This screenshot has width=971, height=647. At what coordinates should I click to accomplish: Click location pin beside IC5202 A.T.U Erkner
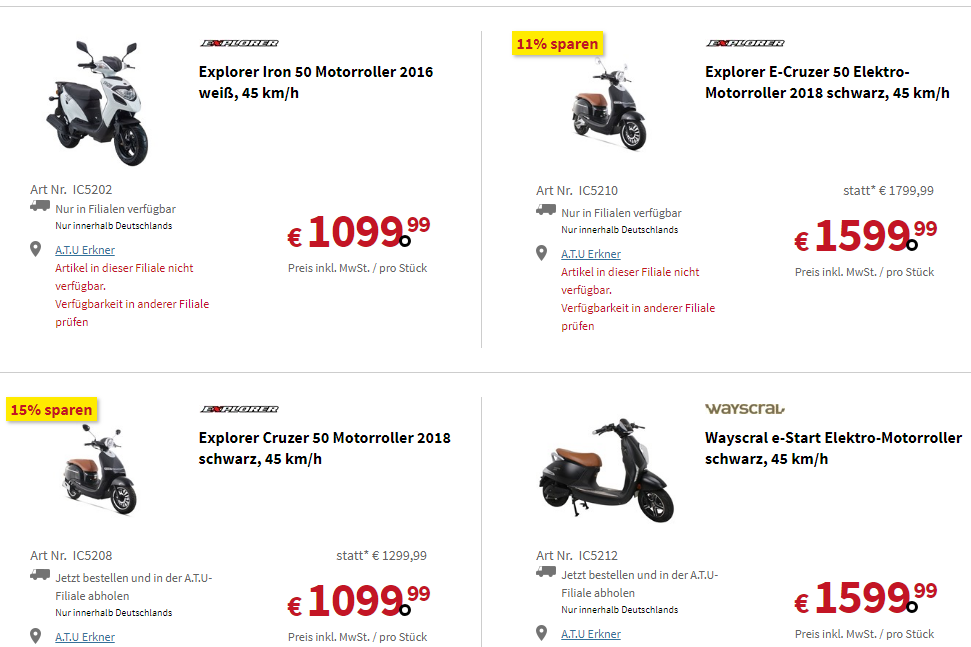[36, 250]
